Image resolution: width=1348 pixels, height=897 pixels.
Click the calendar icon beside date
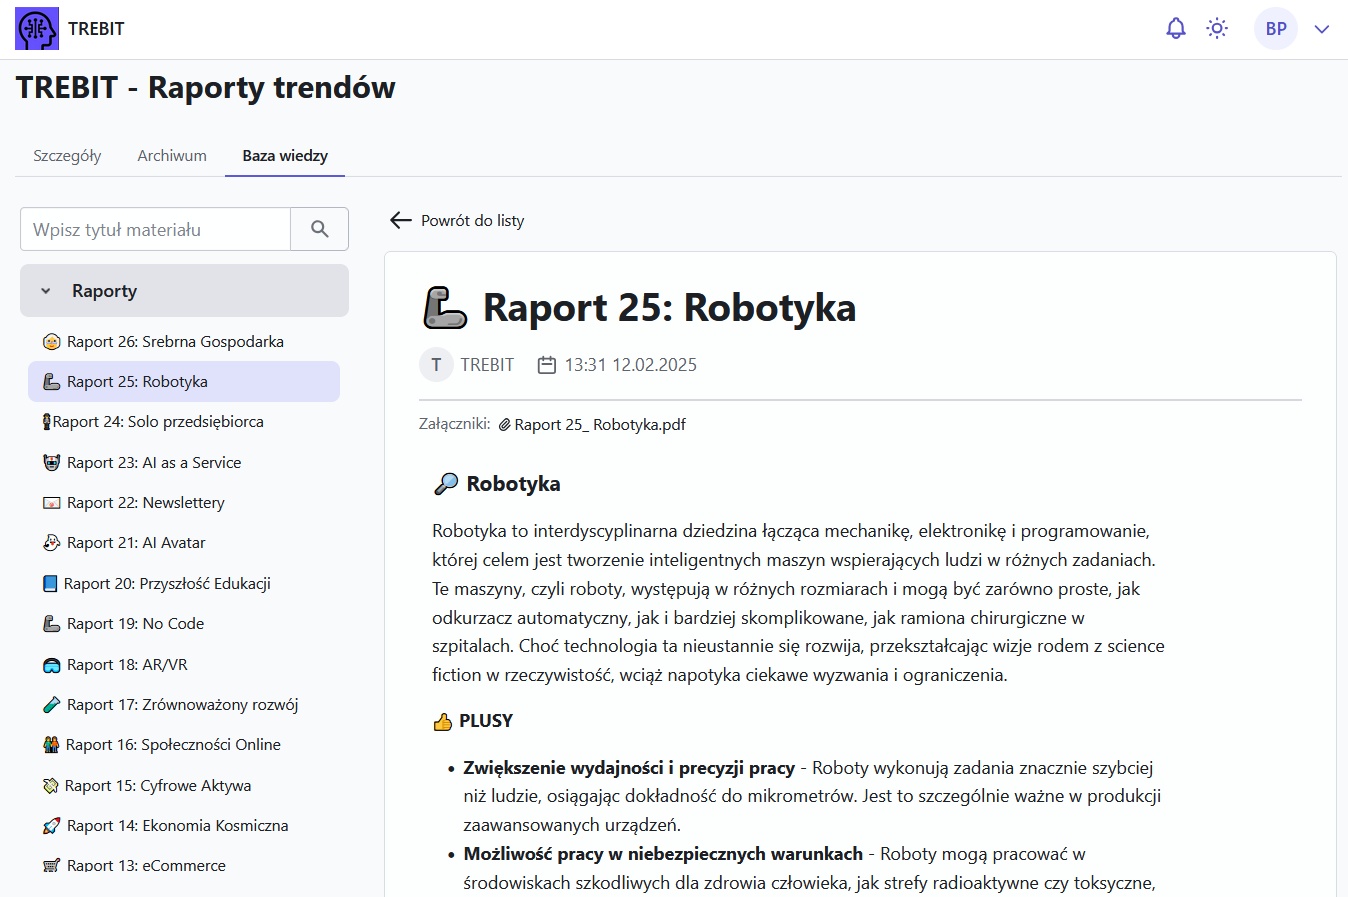pos(547,365)
